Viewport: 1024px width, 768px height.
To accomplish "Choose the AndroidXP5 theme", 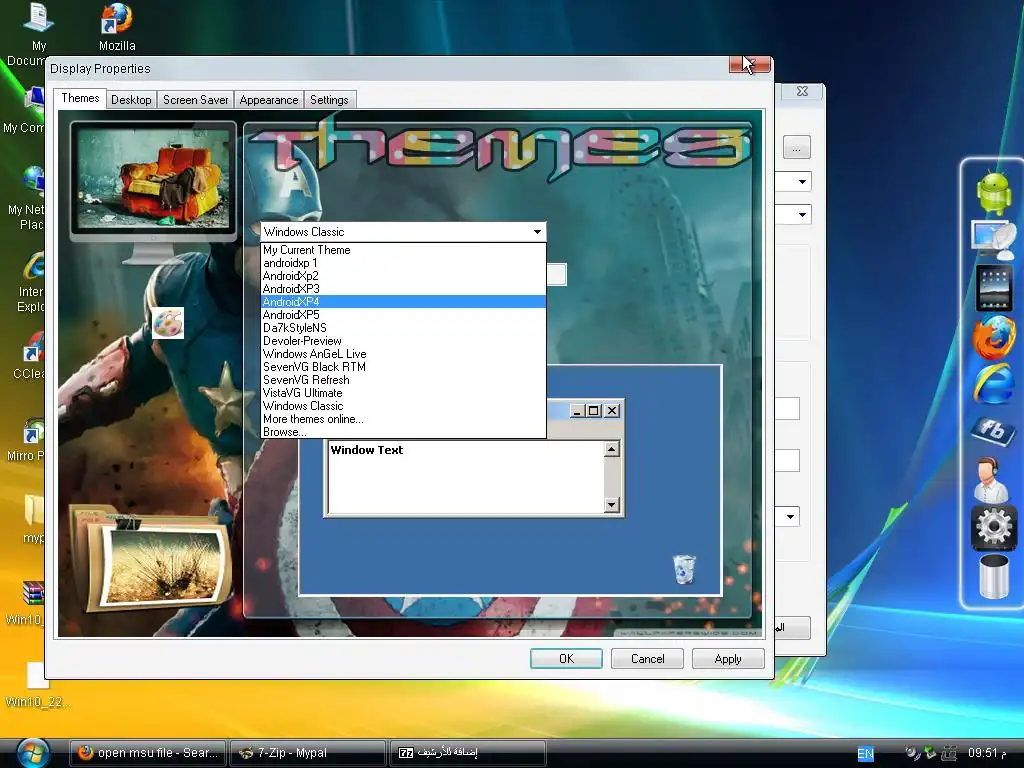I will coord(404,315).
